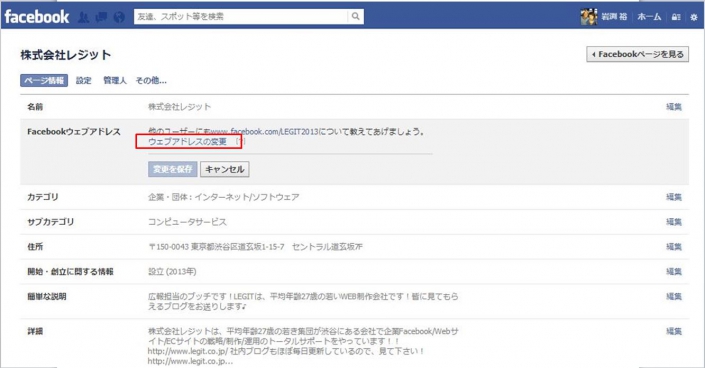Edit the 簡単な説明 row

click(x=674, y=296)
